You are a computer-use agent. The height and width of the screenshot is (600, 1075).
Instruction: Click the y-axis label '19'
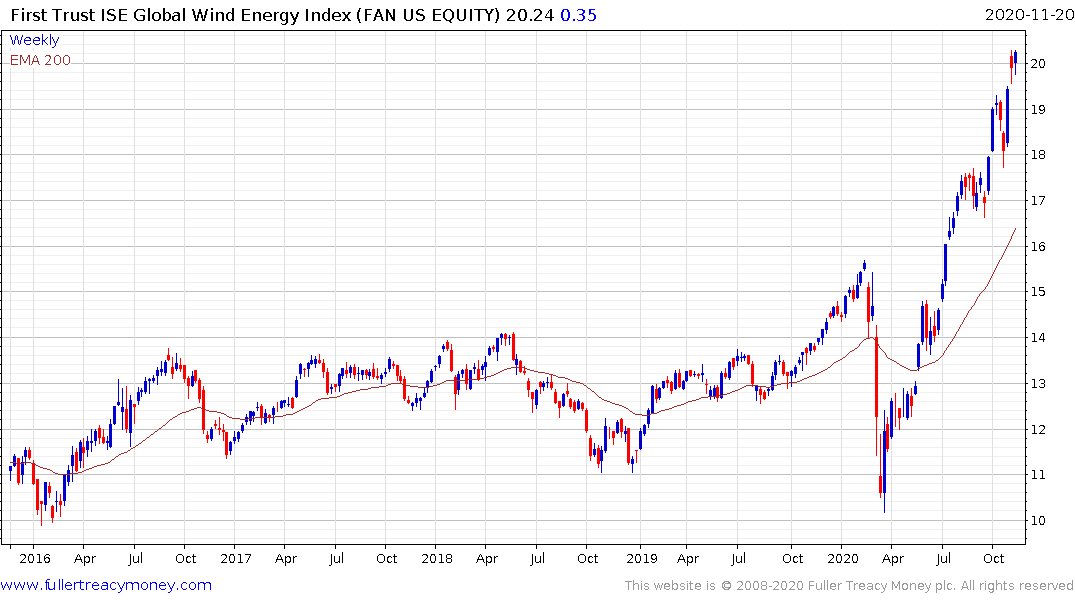pos(1038,110)
